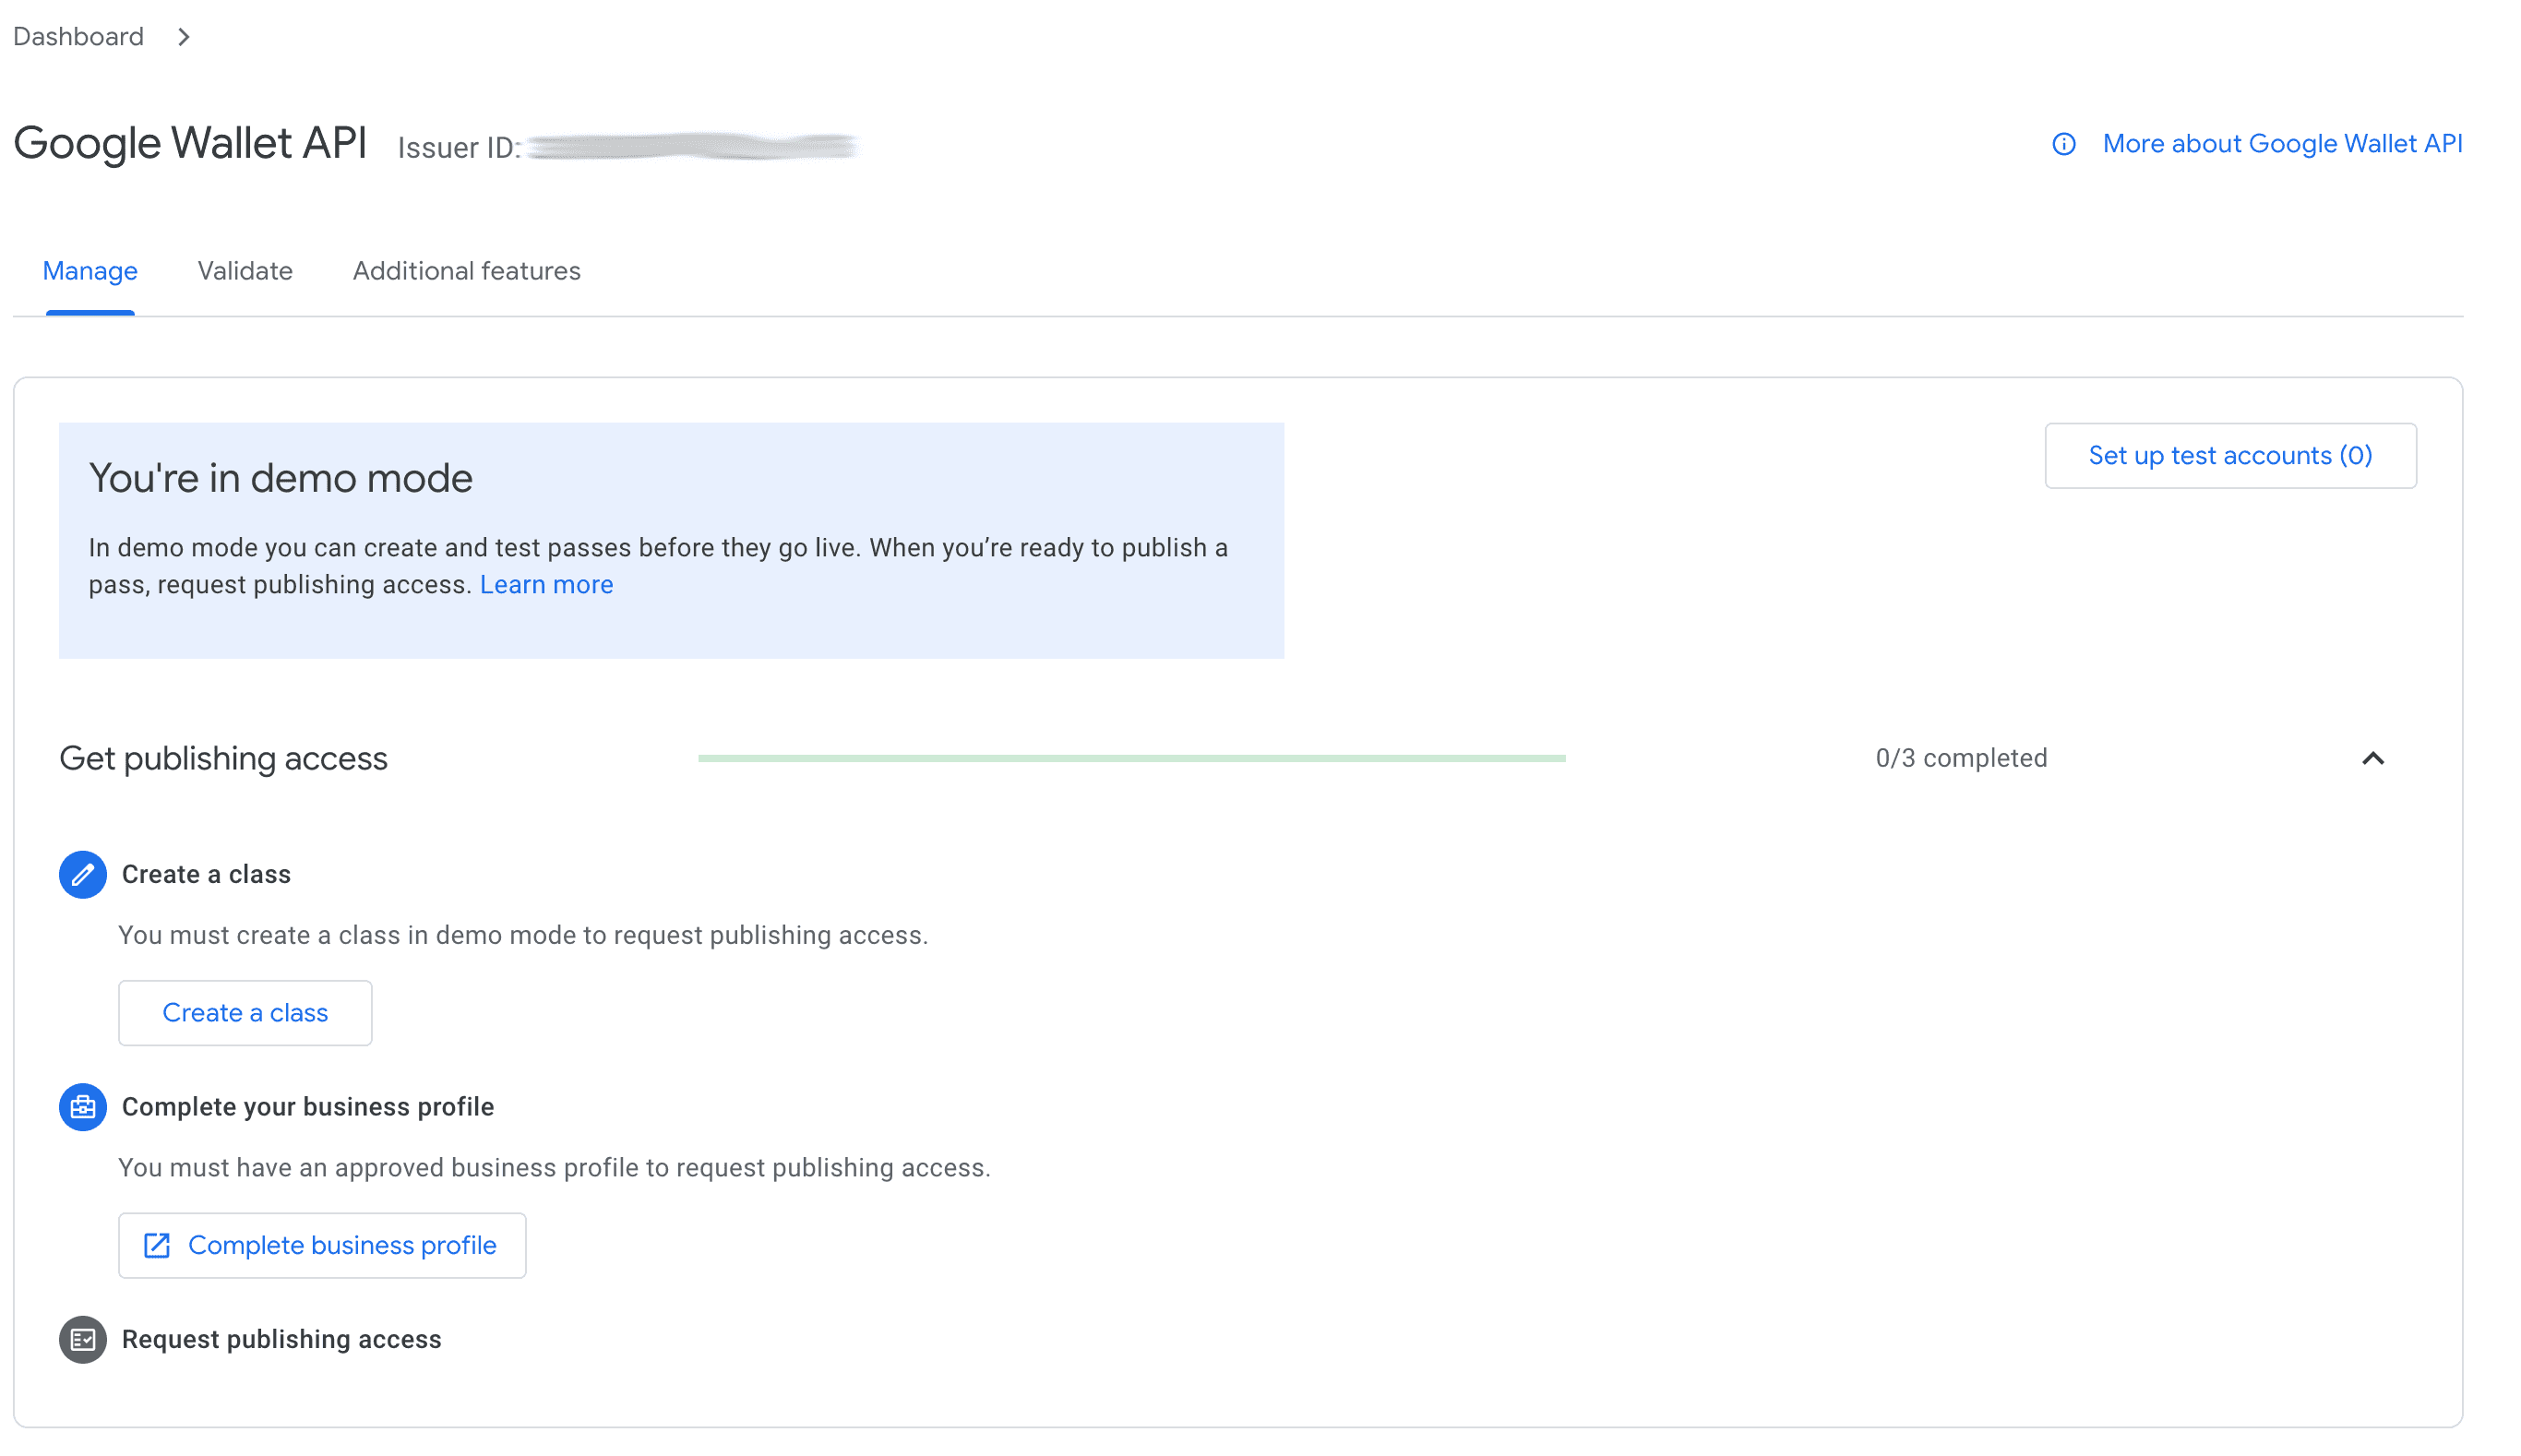Click the external-link icon in Complete business profile button
This screenshot has height=1456, width=2521.
pos(157,1245)
